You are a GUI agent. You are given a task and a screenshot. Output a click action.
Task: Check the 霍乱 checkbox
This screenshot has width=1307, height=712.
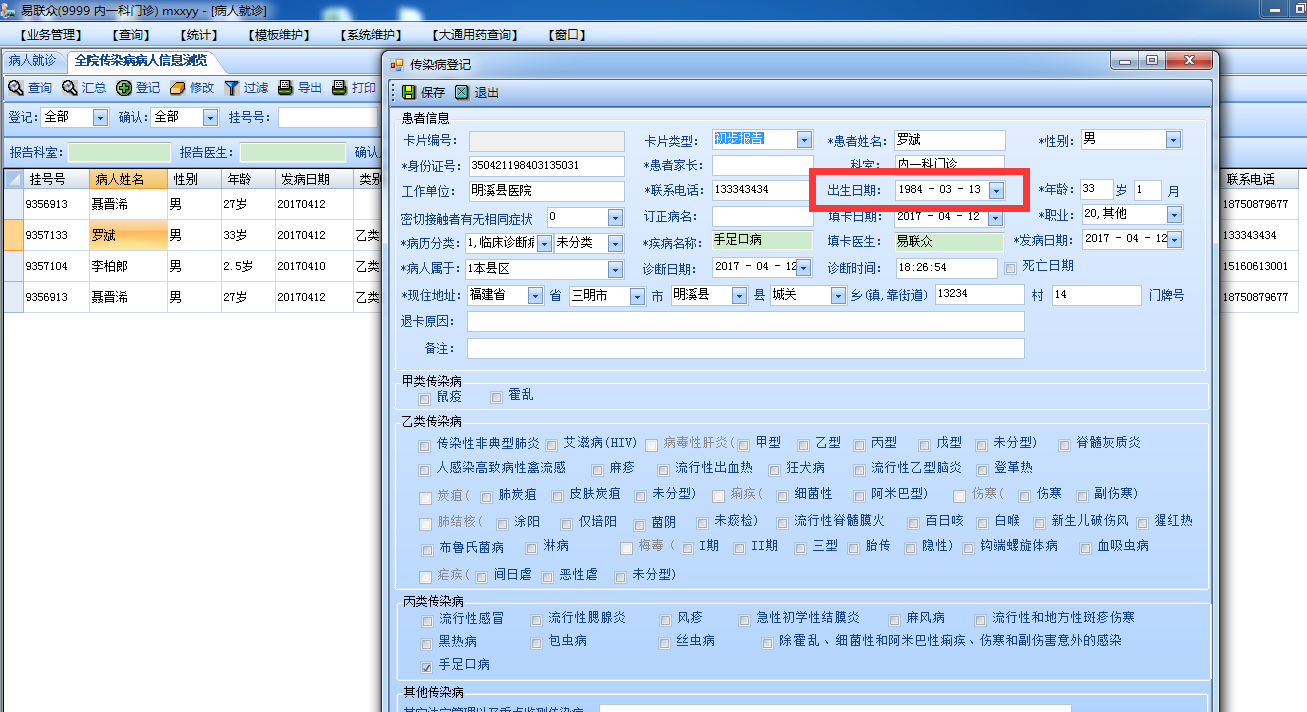(x=496, y=397)
